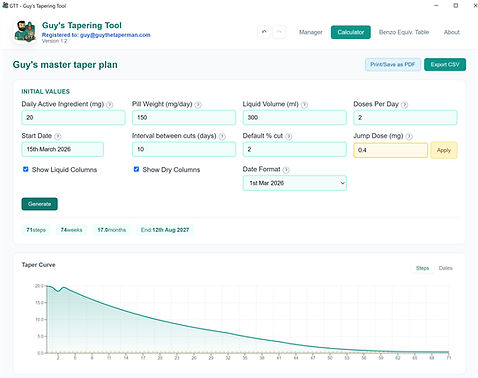This screenshot has height=378, width=478.
Task: Open help icon next to Pill Weight
Action: [198, 105]
